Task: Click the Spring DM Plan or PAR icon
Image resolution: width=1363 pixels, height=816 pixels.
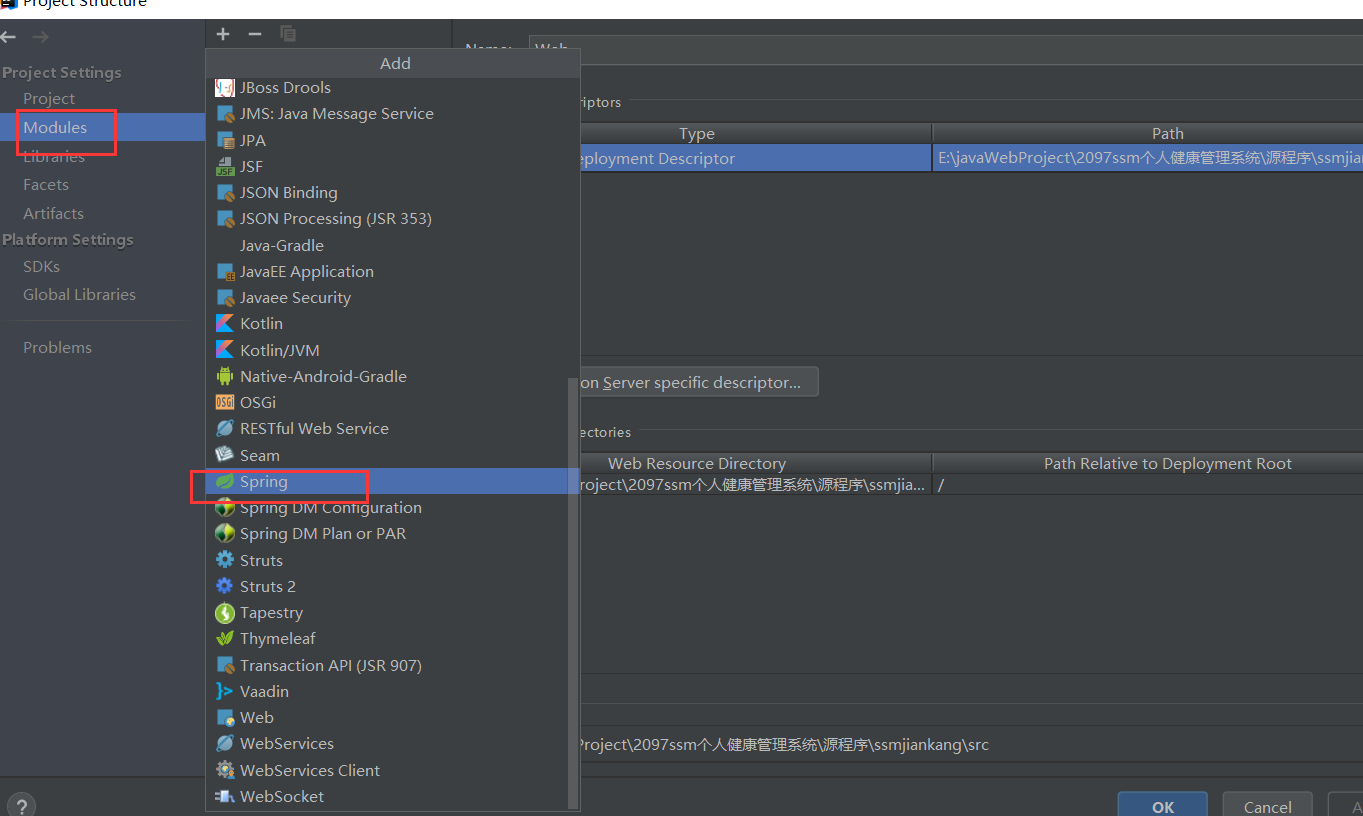Action: coord(225,534)
